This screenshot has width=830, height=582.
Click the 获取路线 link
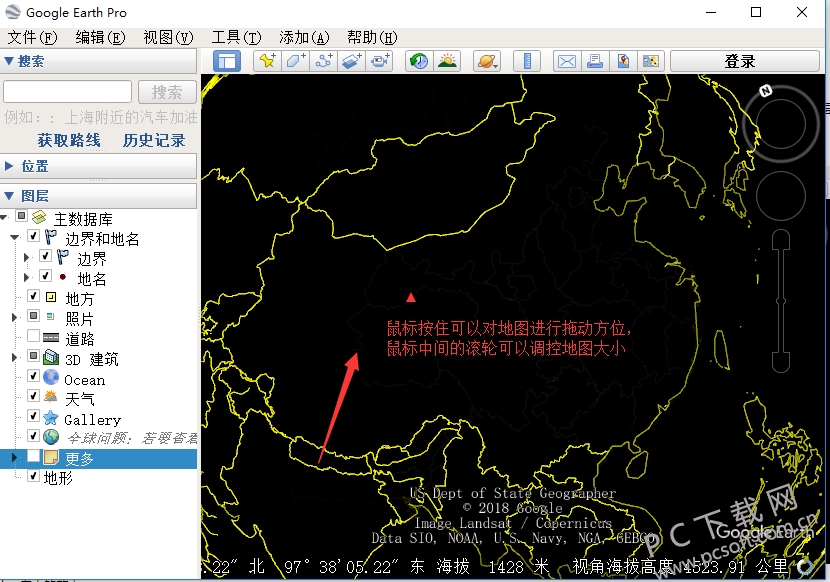(x=69, y=140)
